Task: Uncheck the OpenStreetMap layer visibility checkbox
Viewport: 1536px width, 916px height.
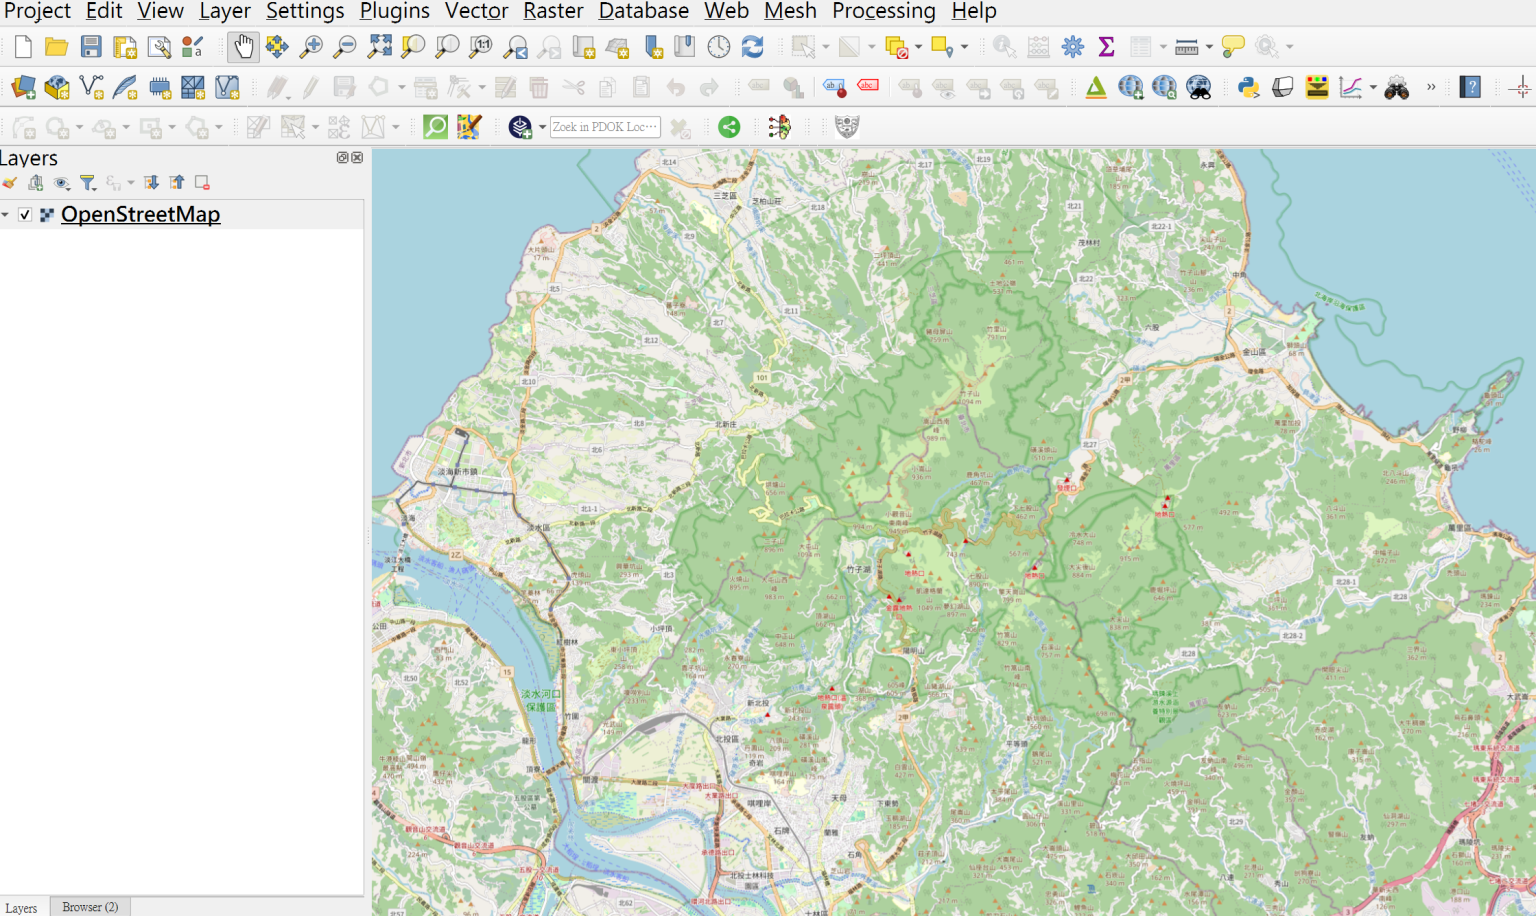Action: coord(25,215)
